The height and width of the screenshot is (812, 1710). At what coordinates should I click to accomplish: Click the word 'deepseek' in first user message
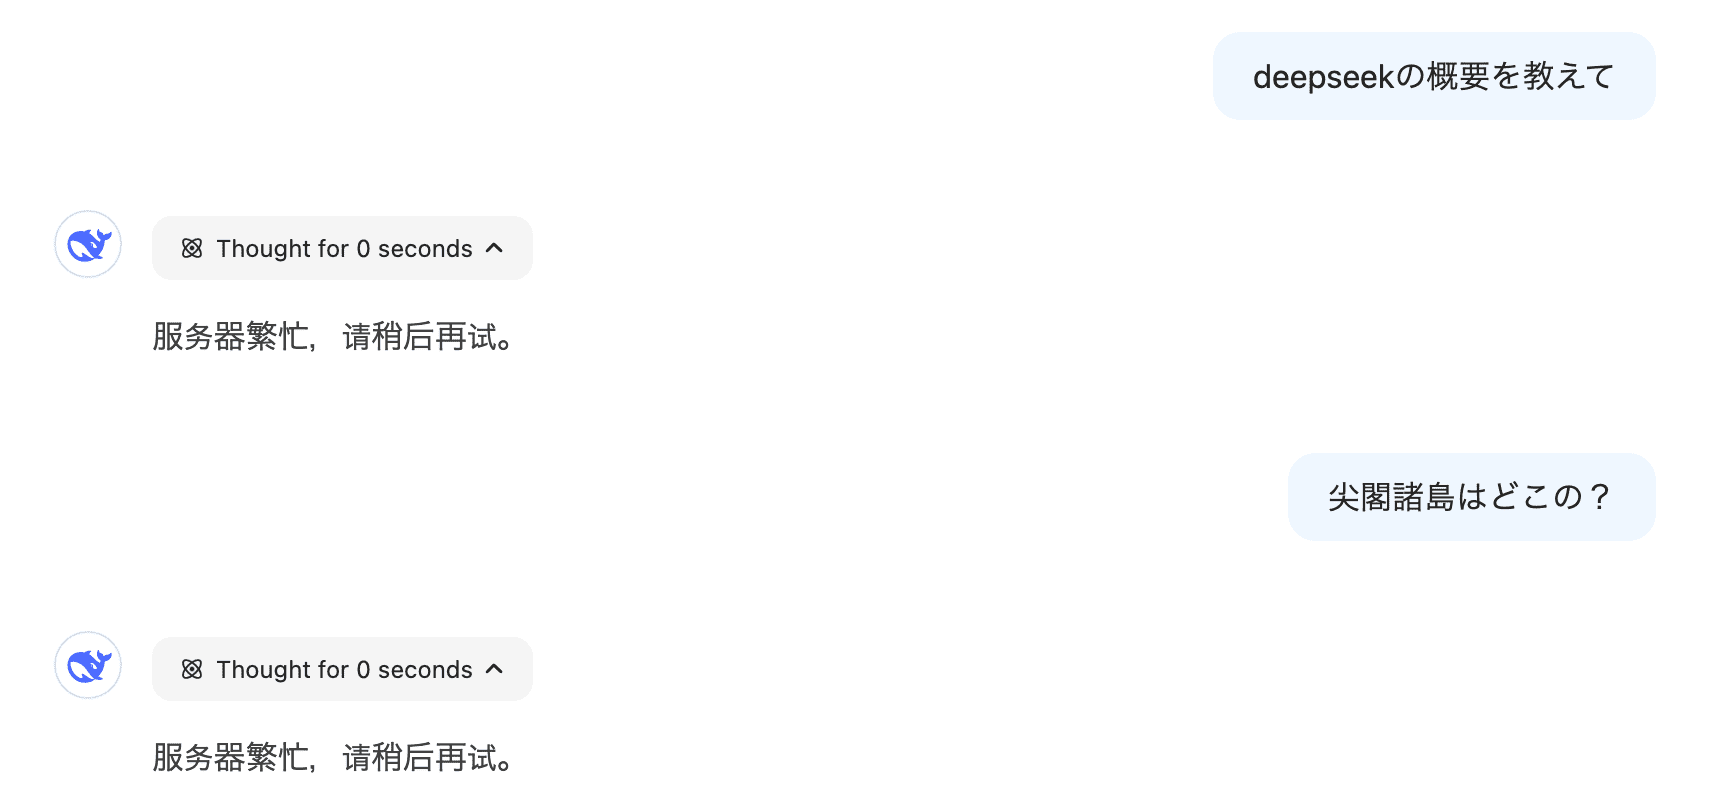coord(1323,77)
